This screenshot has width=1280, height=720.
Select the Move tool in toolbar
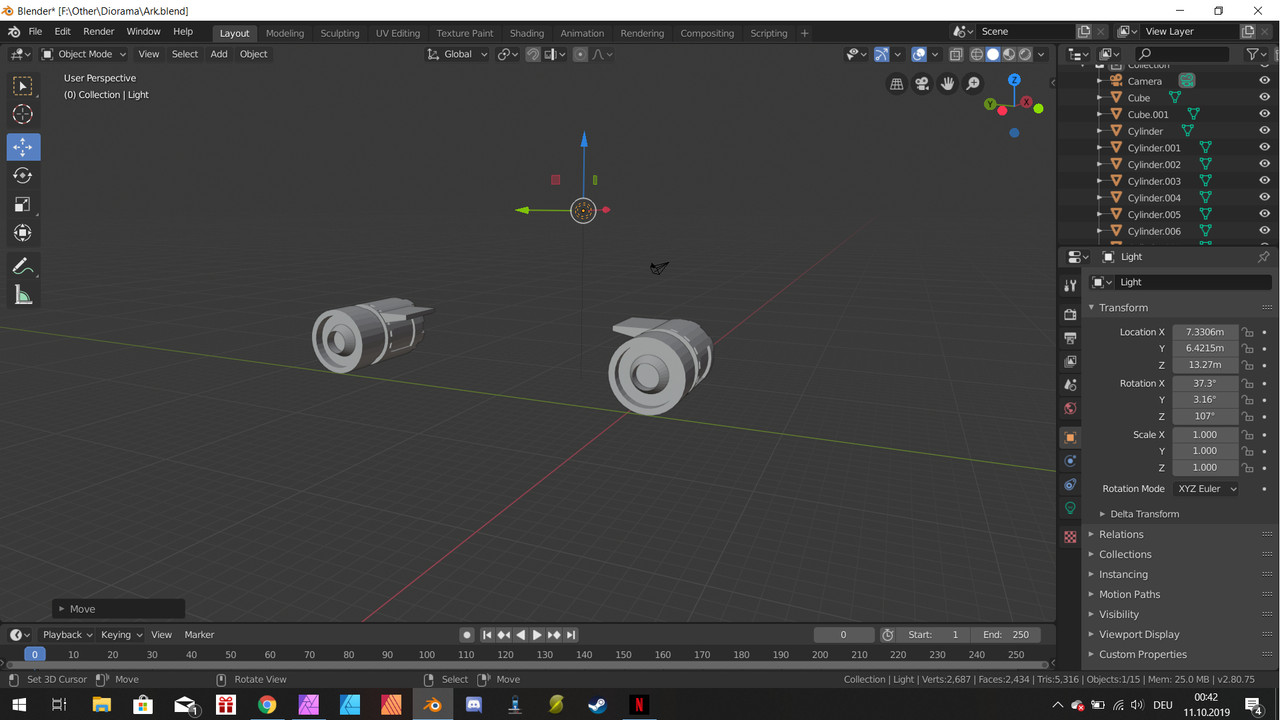tap(23, 147)
